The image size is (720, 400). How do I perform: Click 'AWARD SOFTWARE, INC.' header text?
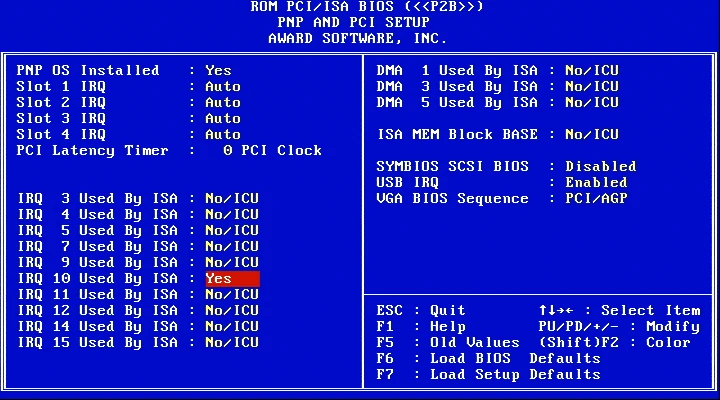(x=357, y=38)
